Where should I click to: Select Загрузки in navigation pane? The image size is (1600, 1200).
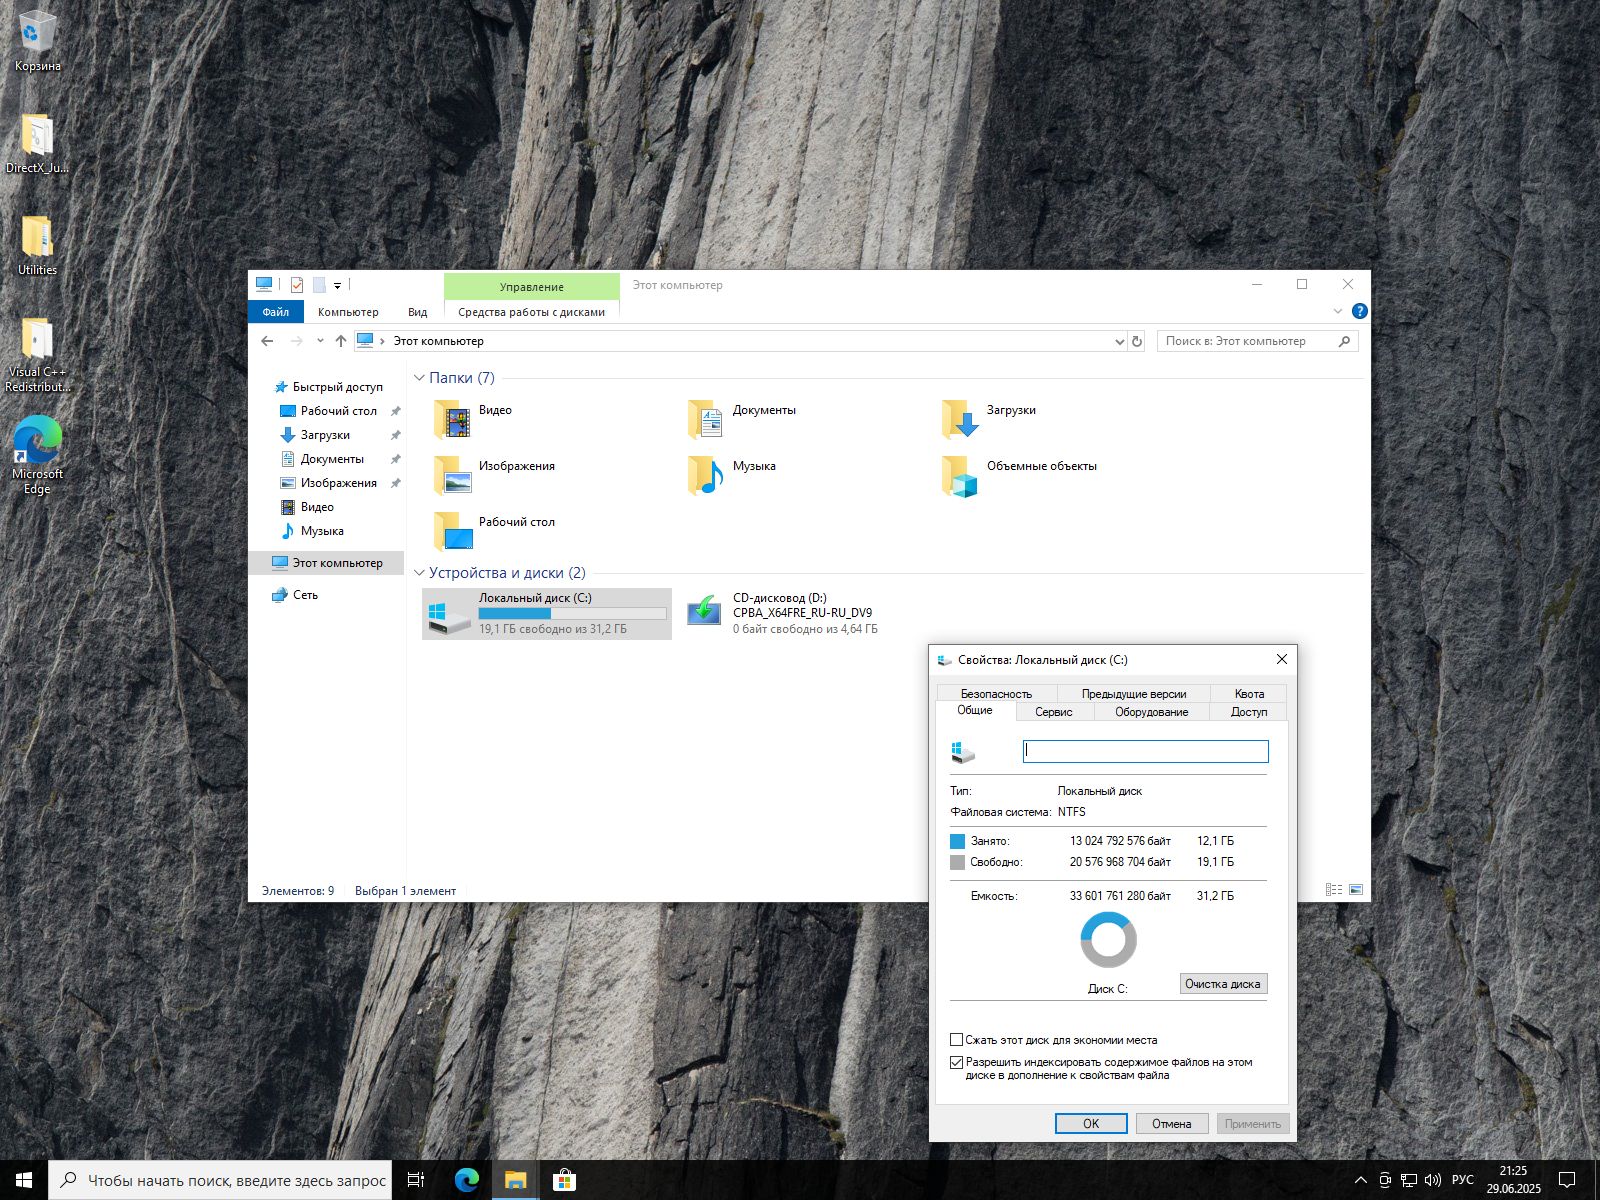click(x=325, y=435)
